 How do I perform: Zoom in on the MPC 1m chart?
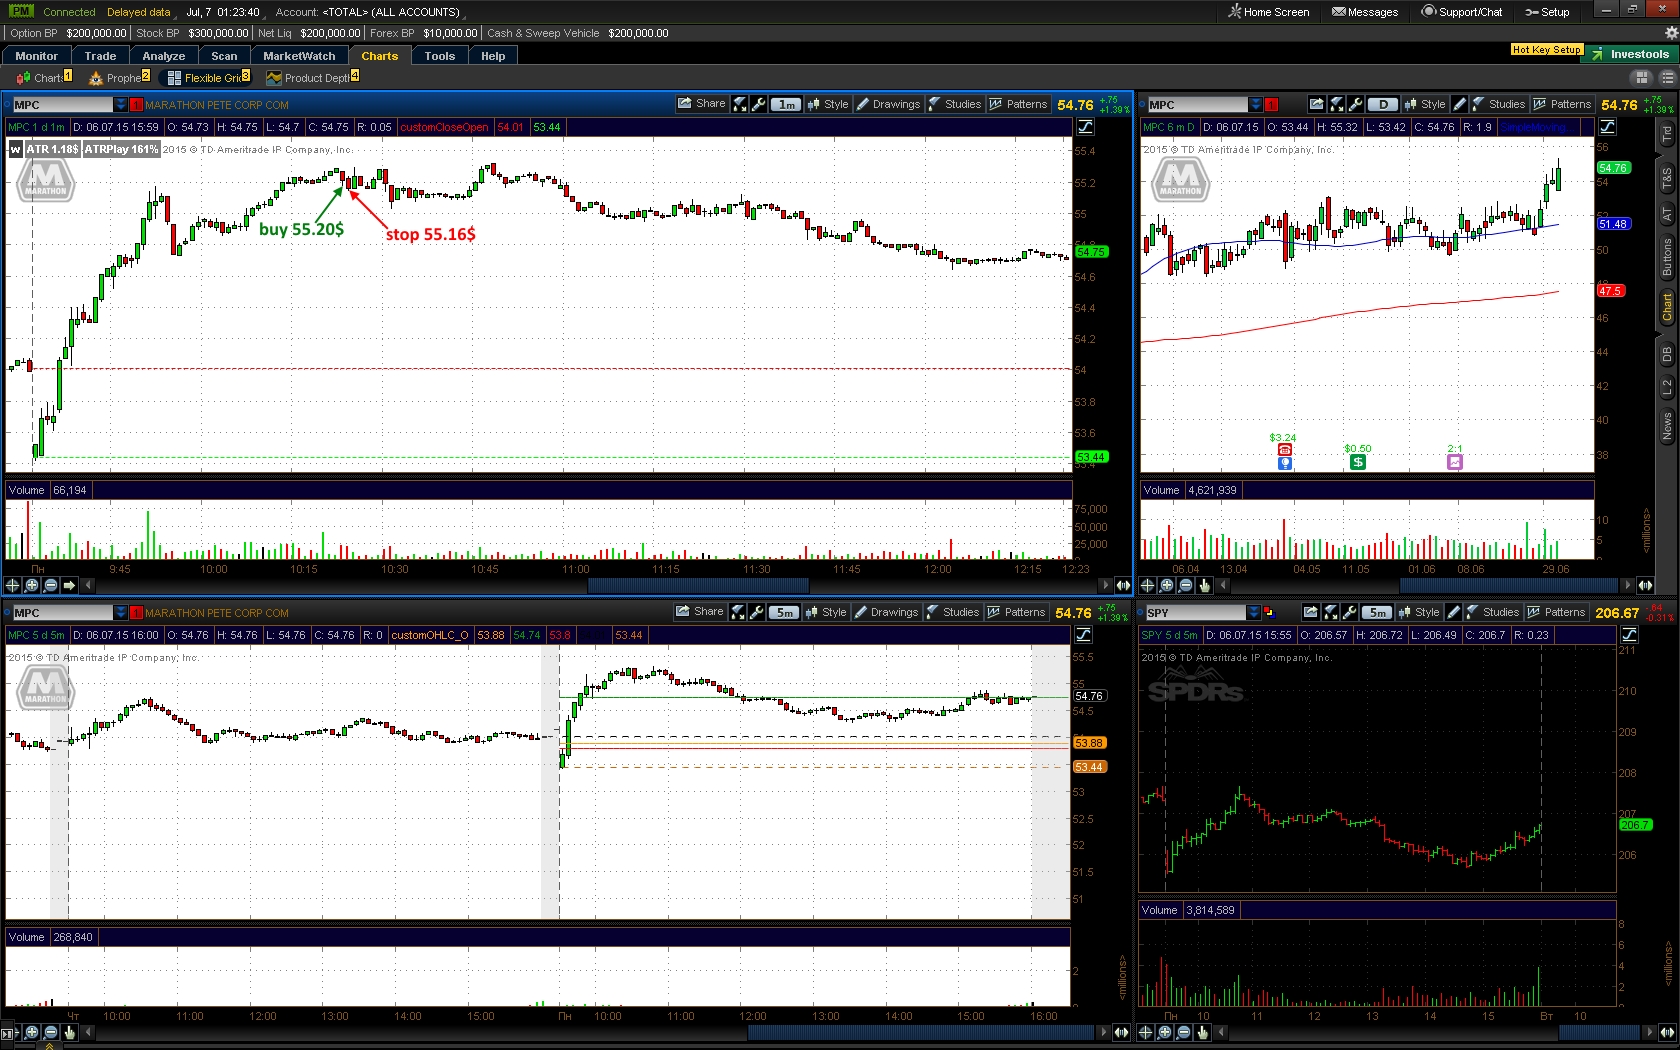pyautogui.click(x=32, y=585)
